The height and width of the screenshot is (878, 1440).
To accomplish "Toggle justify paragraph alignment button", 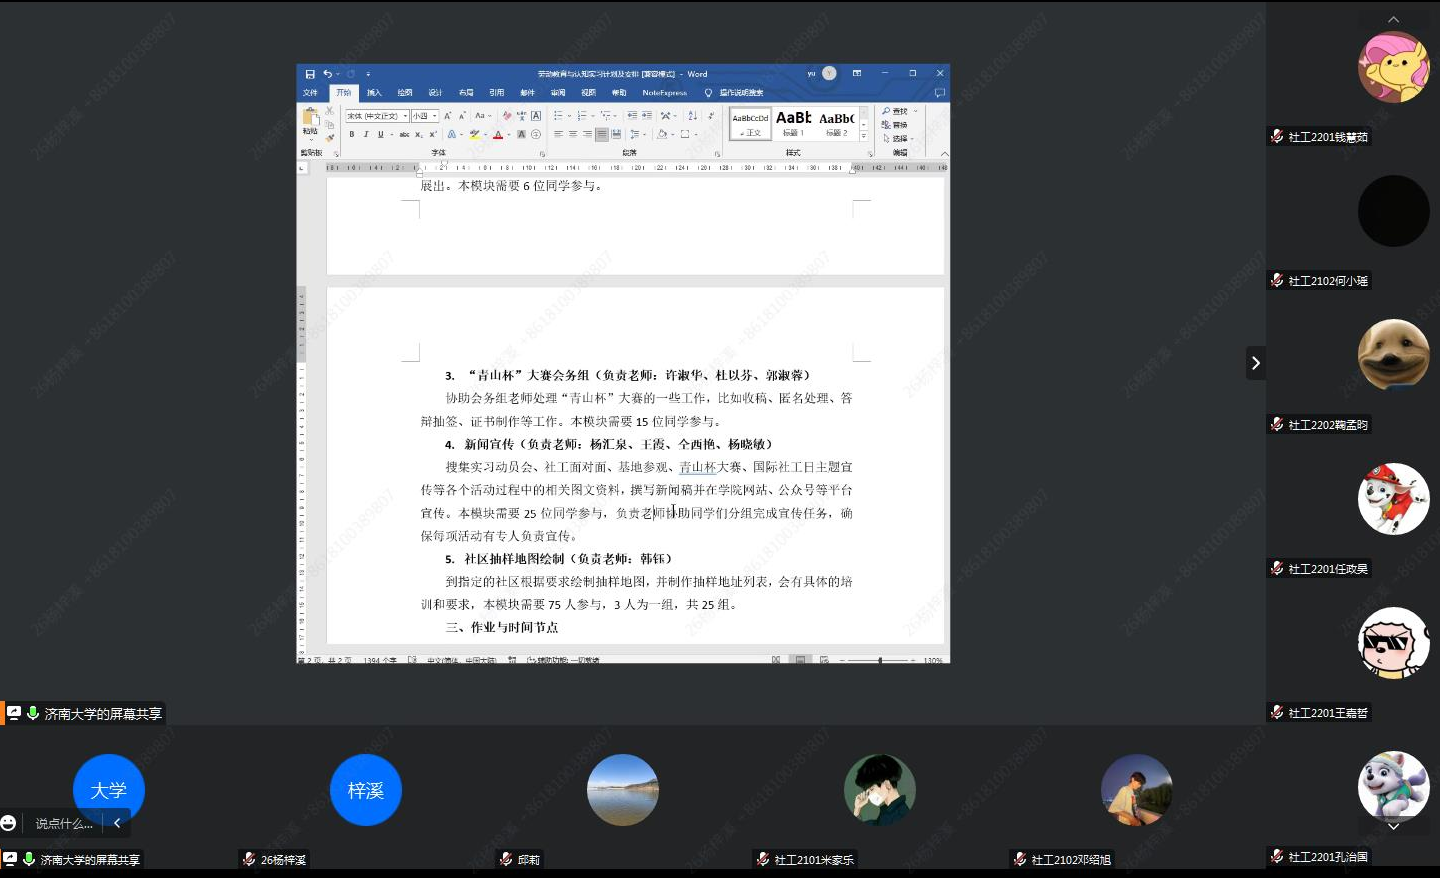I will 601,134.
